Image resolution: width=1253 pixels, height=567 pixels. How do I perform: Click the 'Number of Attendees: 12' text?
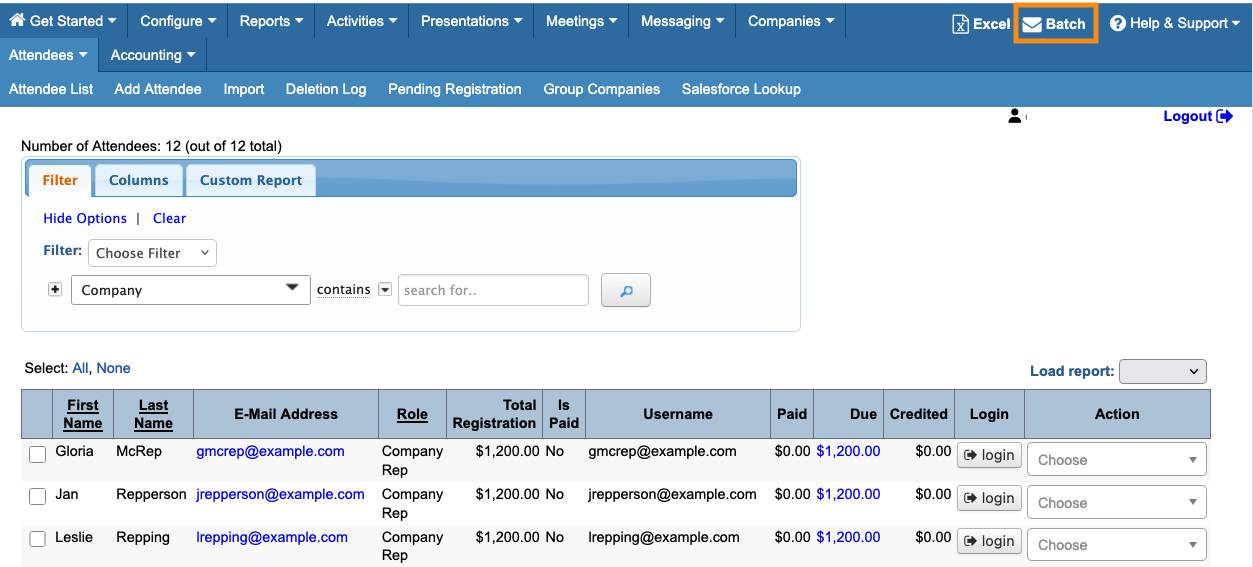(100, 146)
